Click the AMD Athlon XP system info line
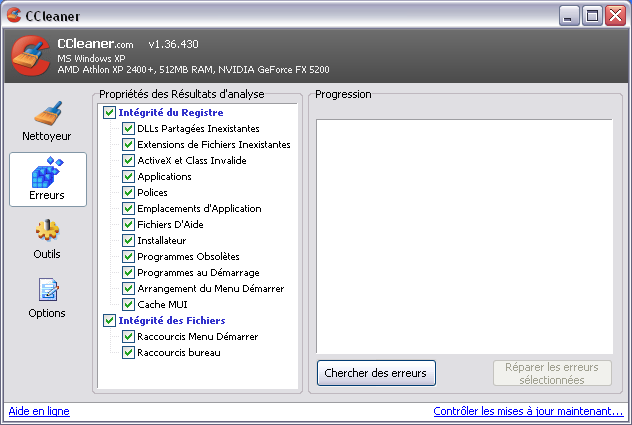632x425 pixels. pos(193,70)
